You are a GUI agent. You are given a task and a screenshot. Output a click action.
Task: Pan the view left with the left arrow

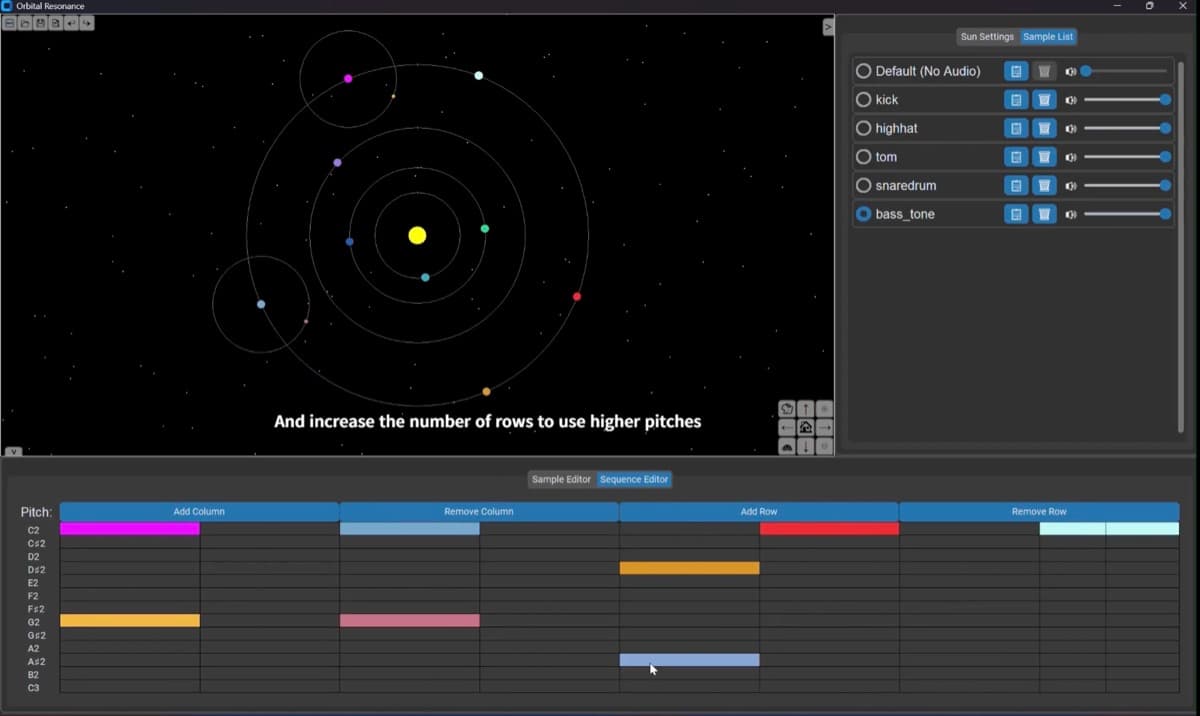[x=787, y=428]
